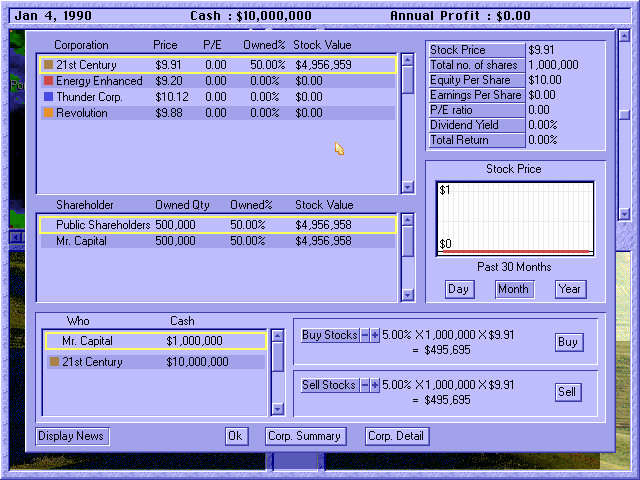Click Owned Qty column header
Viewport: 640px width, 480px height.
(182, 205)
